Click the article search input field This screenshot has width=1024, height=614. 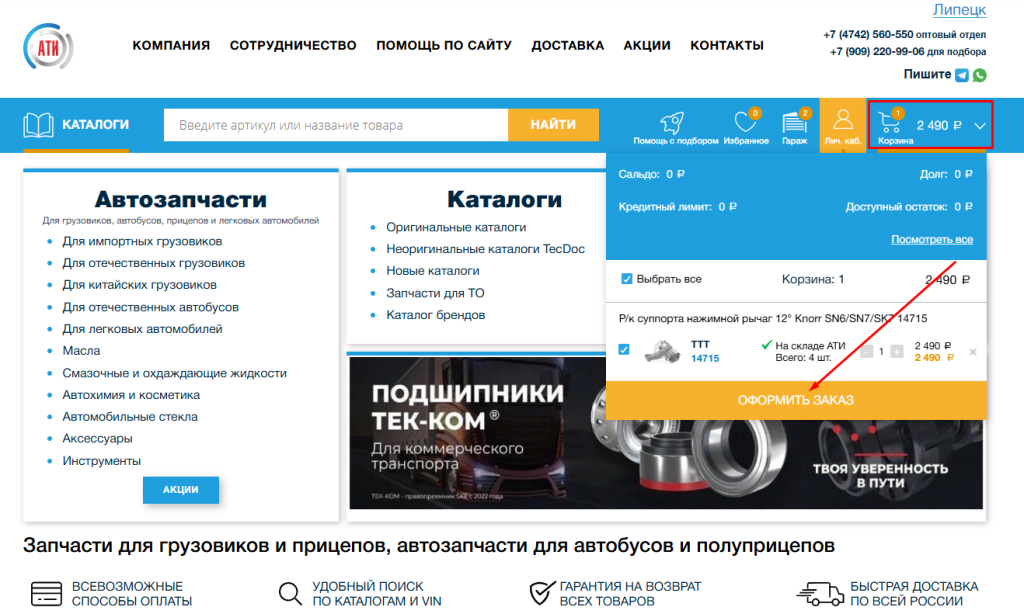(335, 125)
